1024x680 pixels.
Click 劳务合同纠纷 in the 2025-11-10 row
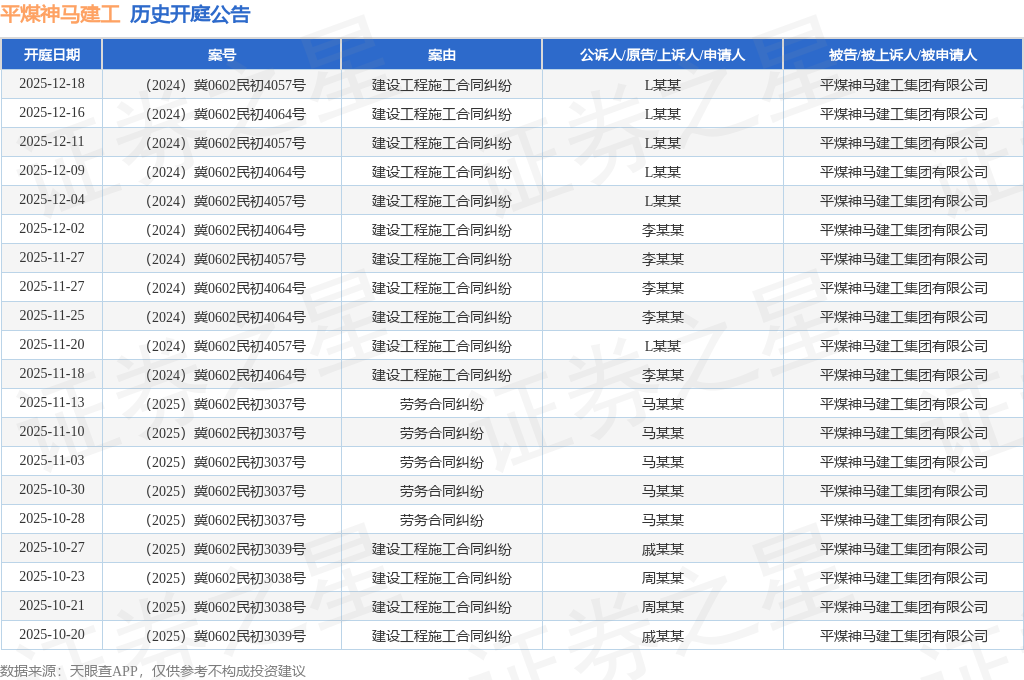click(x=441, y=433)
